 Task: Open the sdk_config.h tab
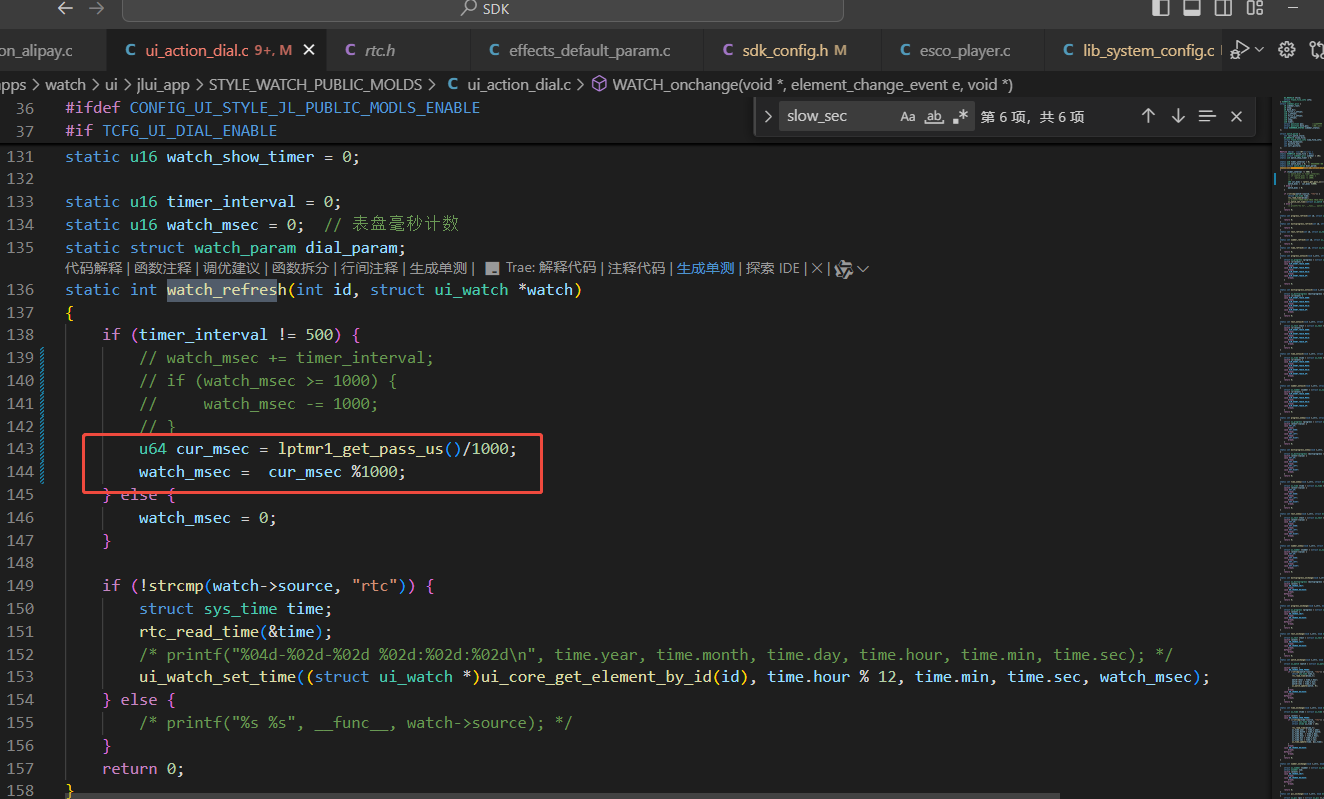(784, 50)
